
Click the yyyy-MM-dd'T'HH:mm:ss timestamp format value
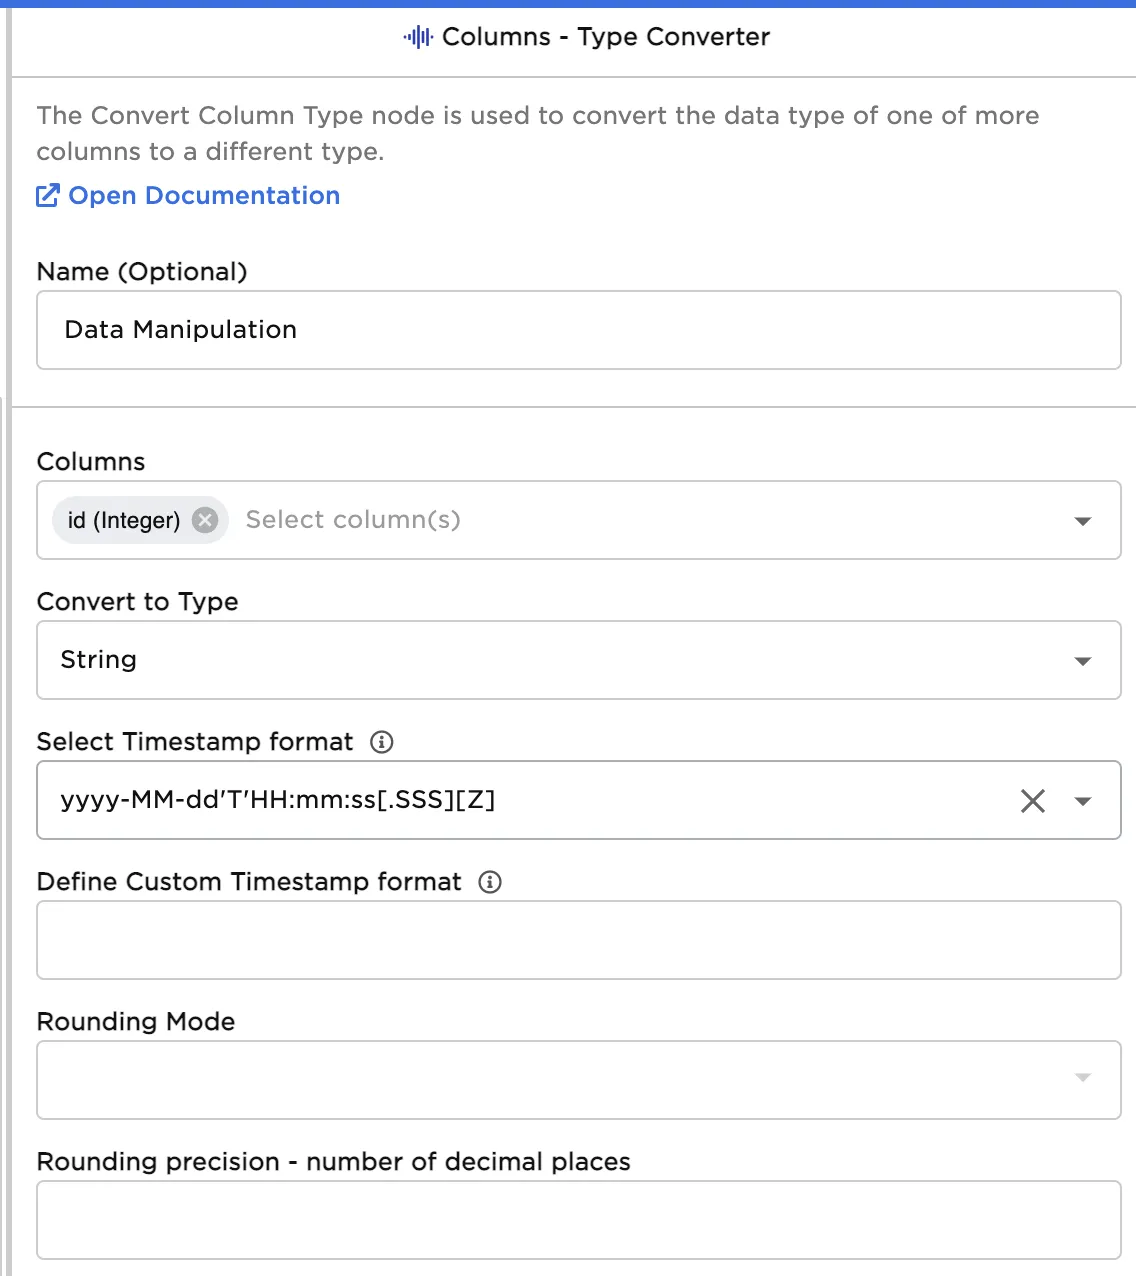pyautogui.click(x=278, y=800)
